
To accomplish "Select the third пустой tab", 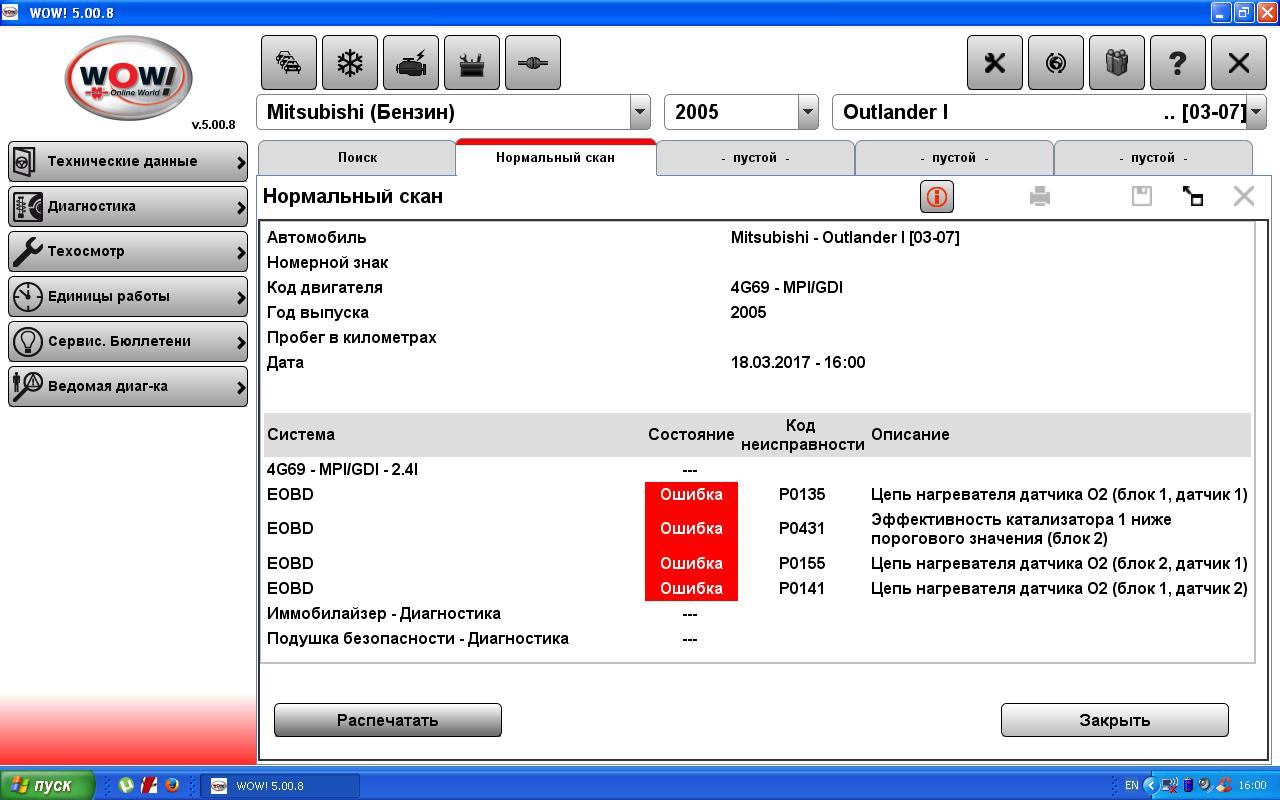I will pos(1153,158).
